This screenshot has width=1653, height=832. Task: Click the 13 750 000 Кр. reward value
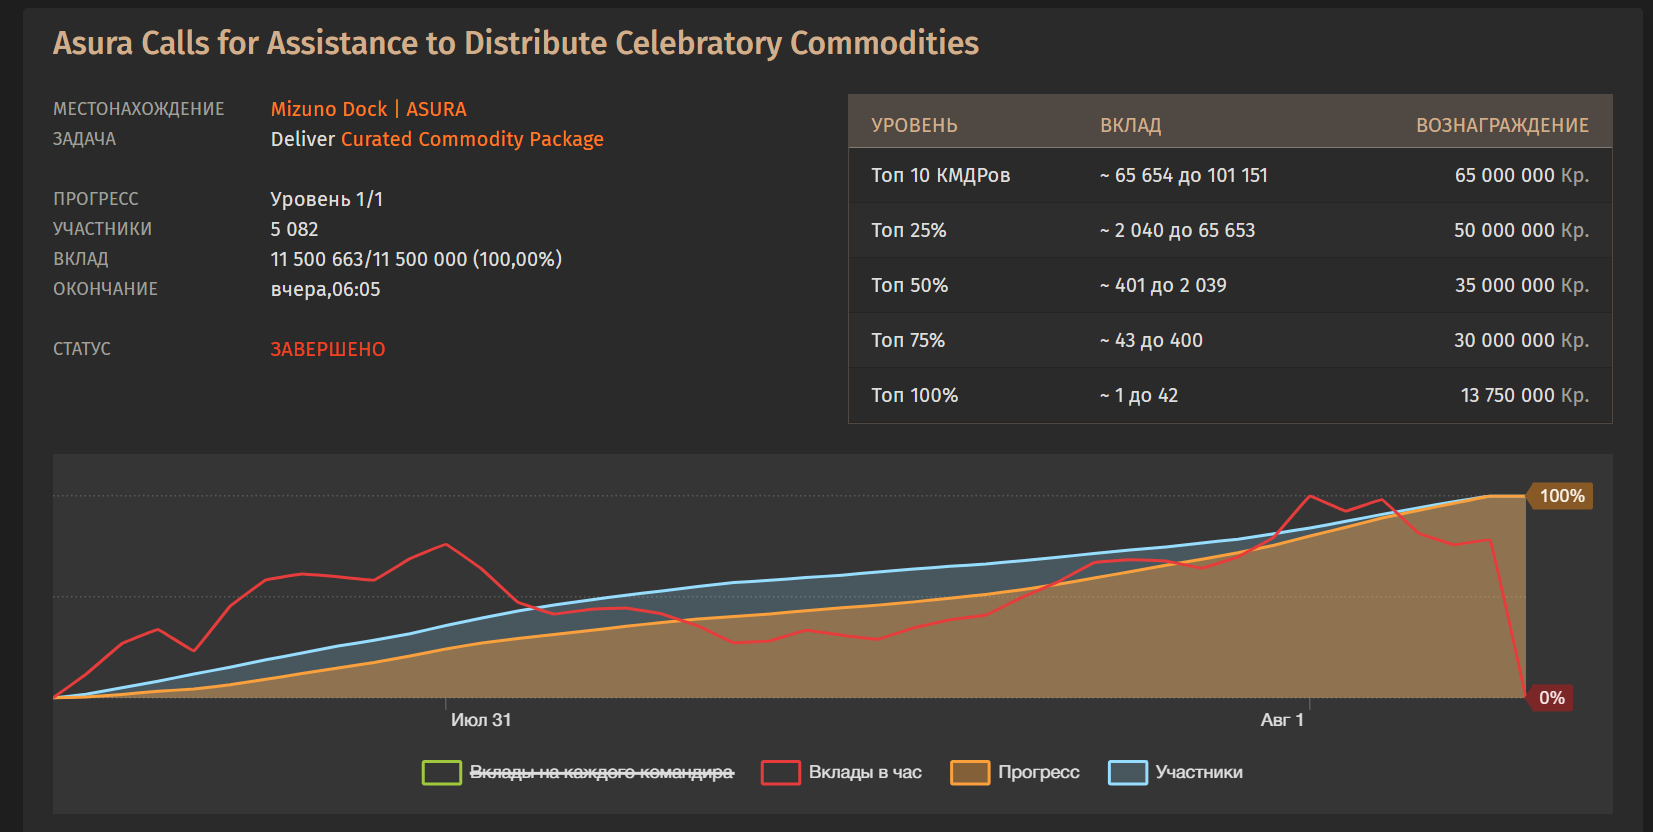(1524, 395)
